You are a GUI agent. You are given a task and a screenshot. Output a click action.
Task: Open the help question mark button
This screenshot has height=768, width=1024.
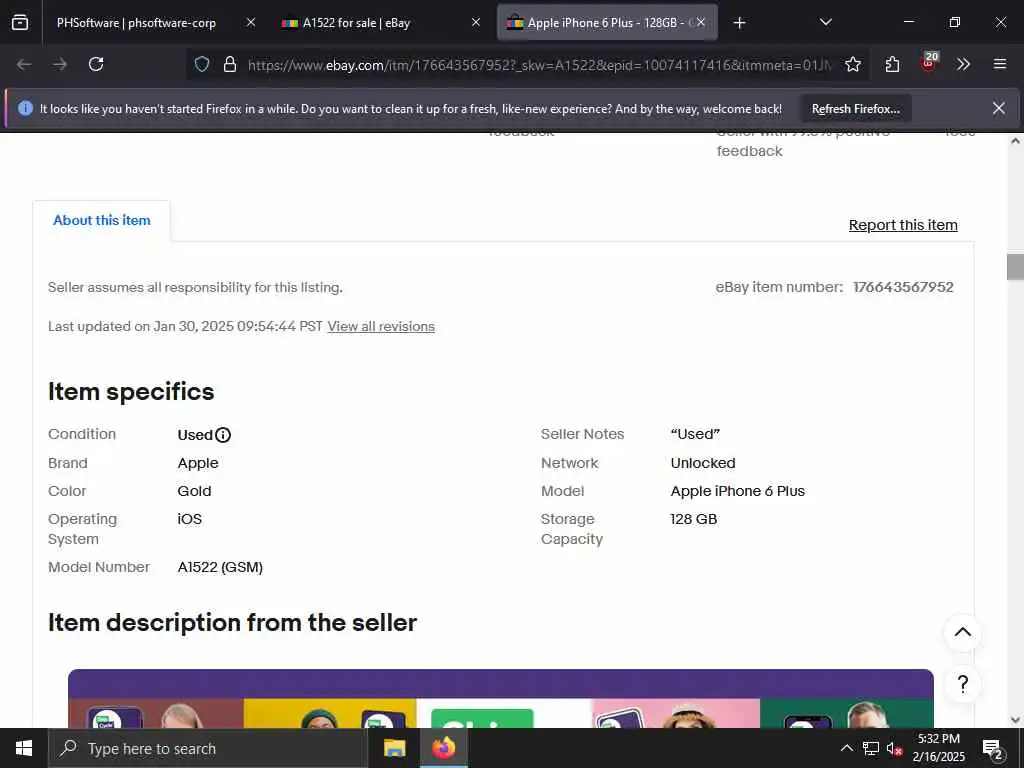coord(963,684)
